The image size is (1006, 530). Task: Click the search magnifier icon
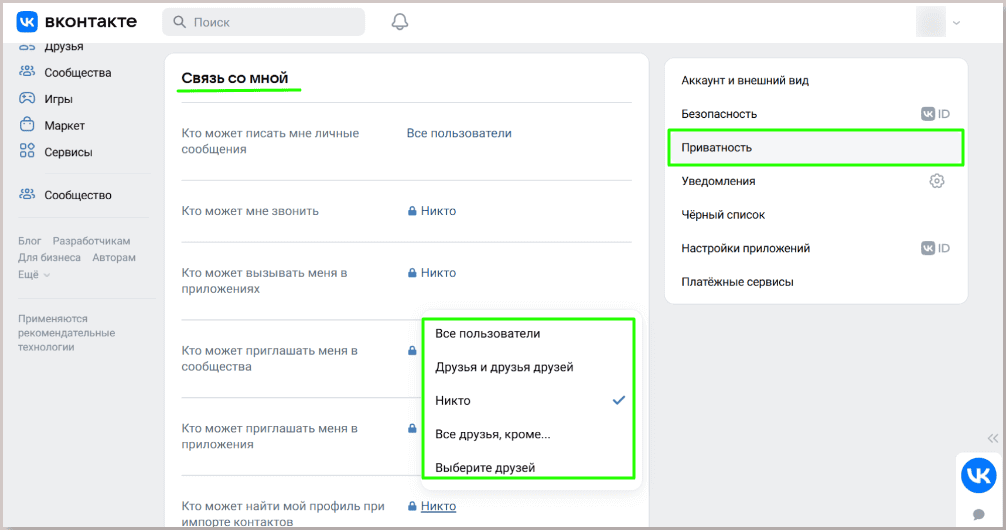pos(180,22)
